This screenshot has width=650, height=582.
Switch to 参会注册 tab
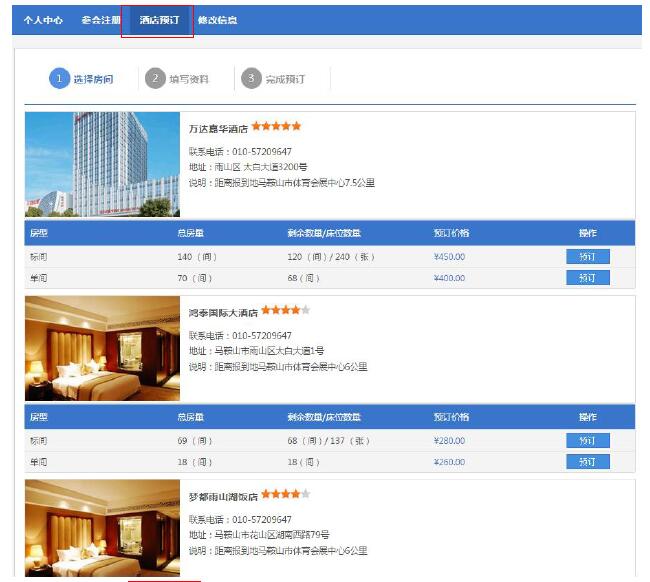coord(101,20)
